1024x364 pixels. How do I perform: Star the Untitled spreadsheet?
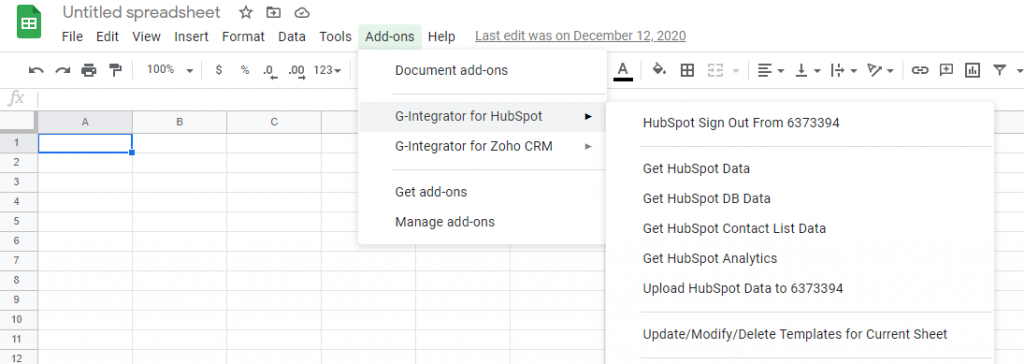coord(246,12)
